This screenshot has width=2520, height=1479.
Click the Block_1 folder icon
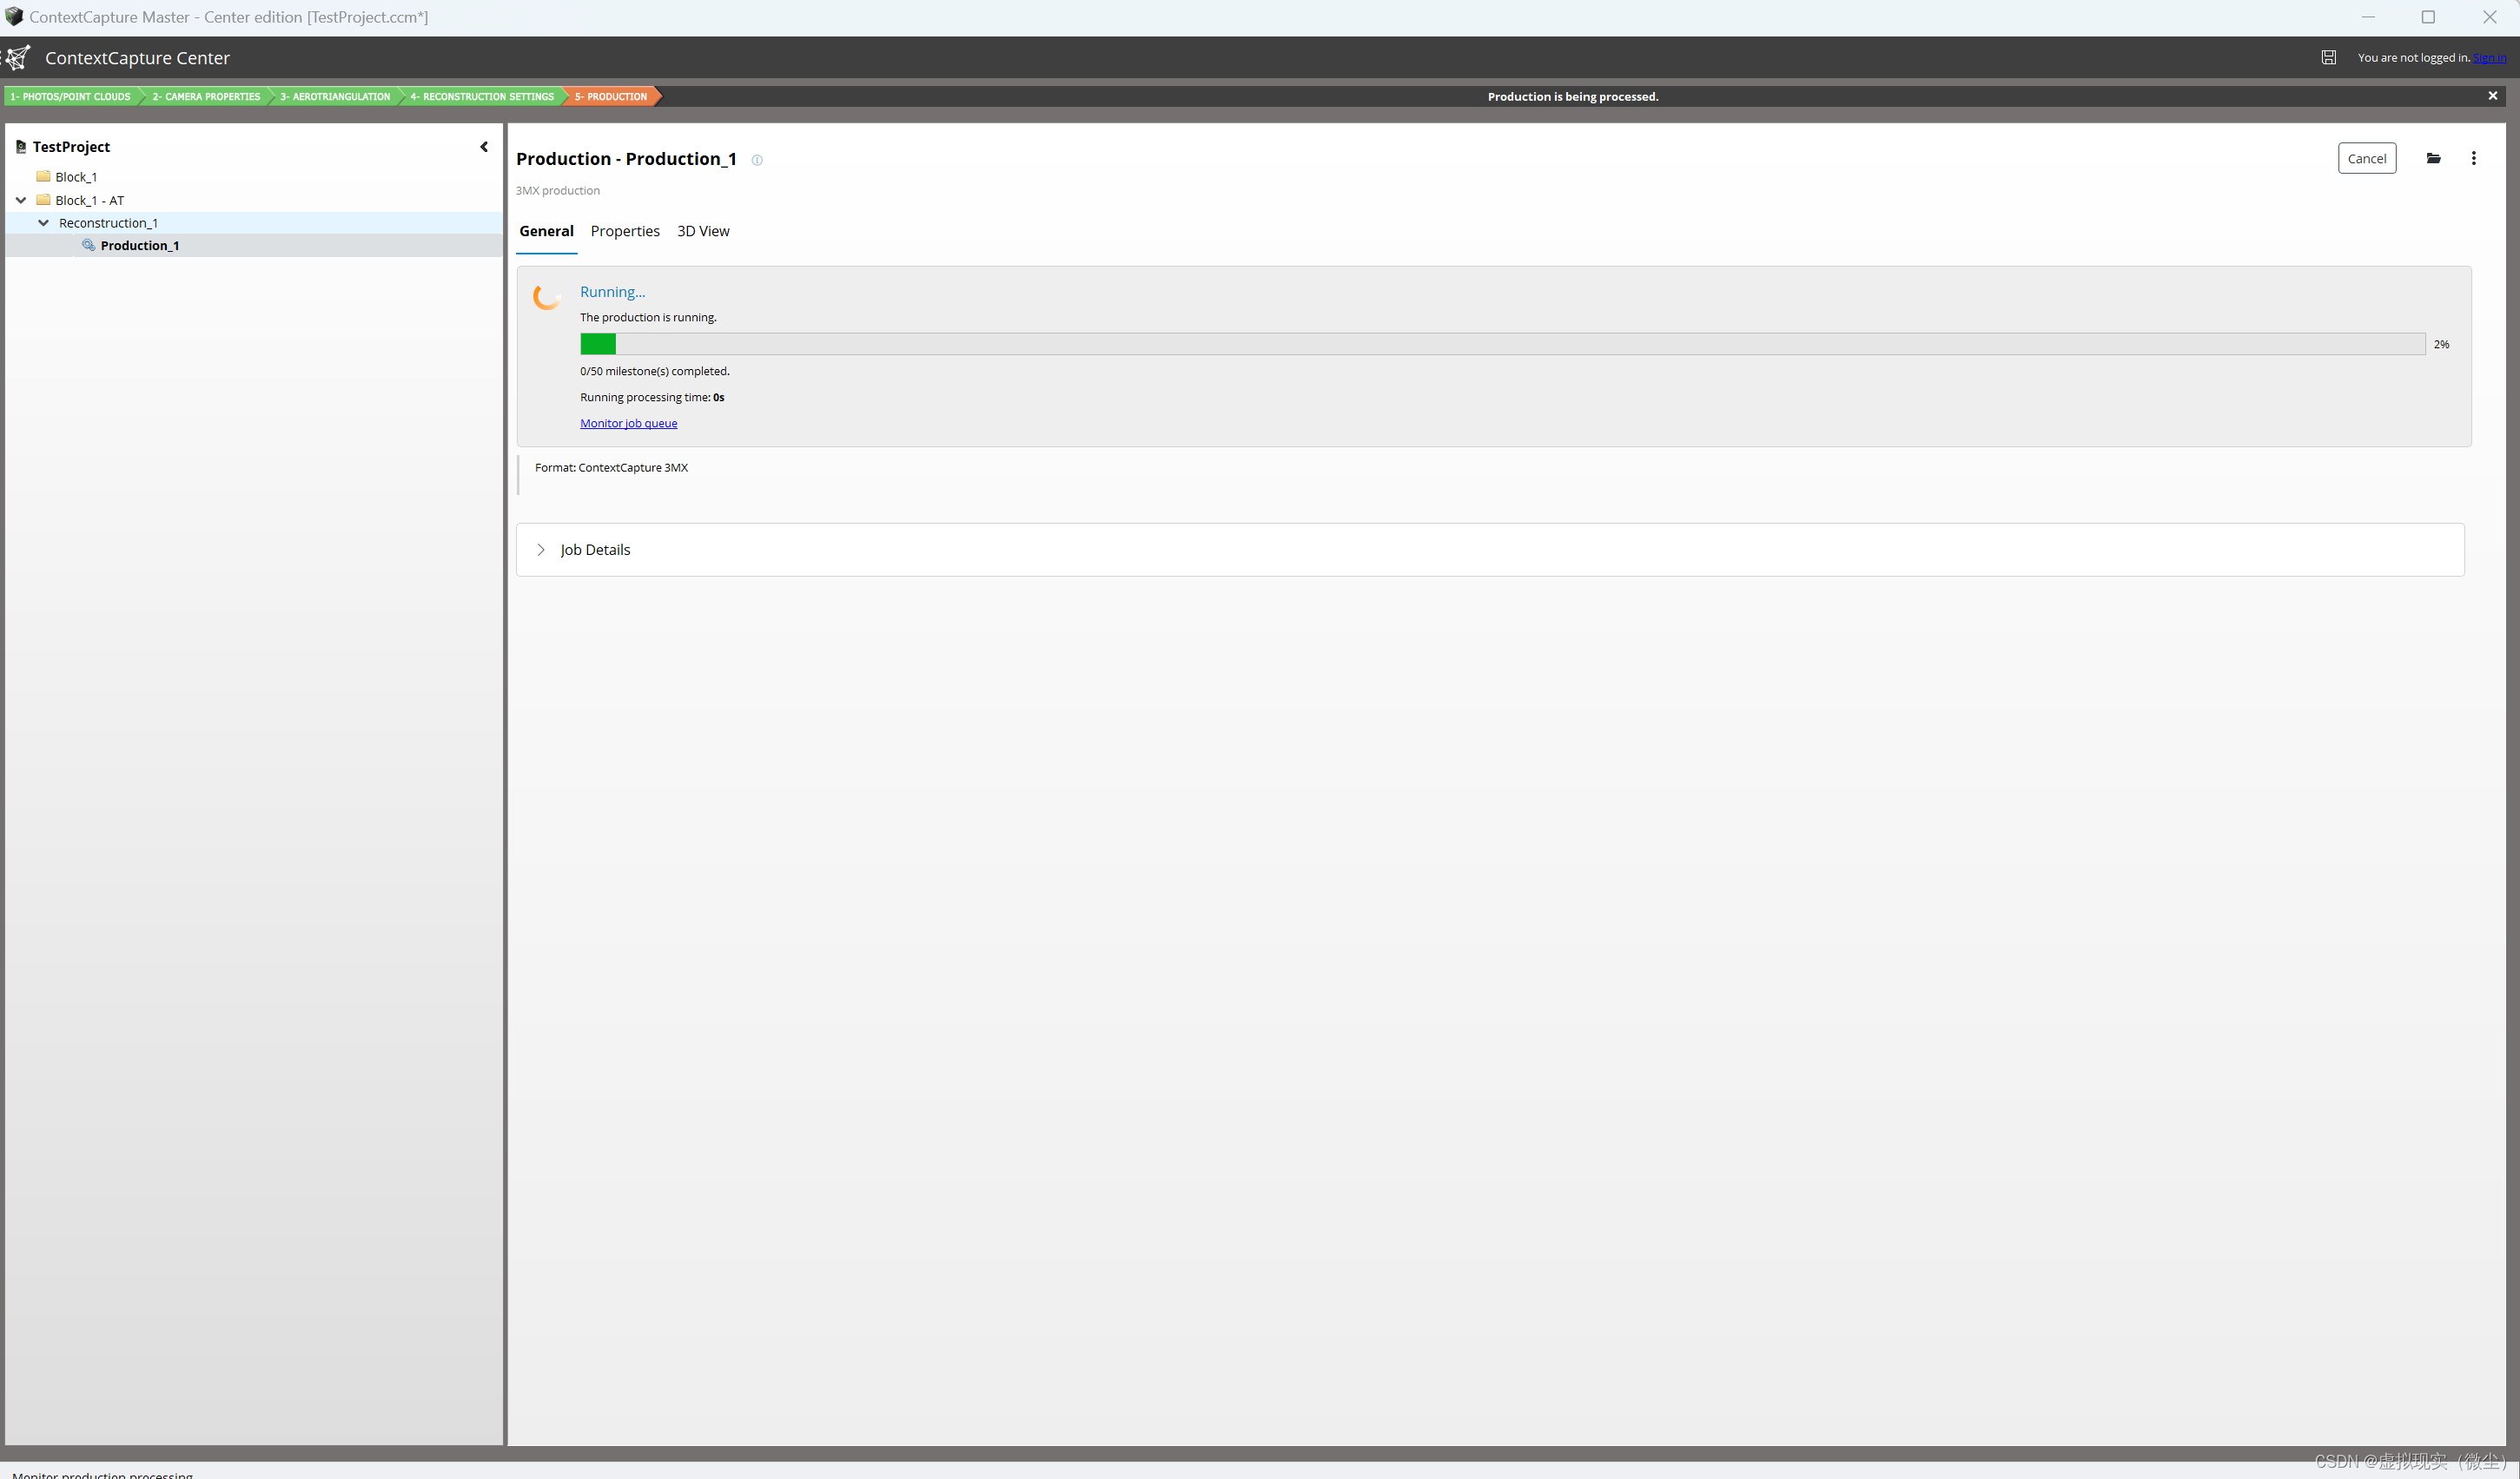pyautogui.click(x=43, y=176)
